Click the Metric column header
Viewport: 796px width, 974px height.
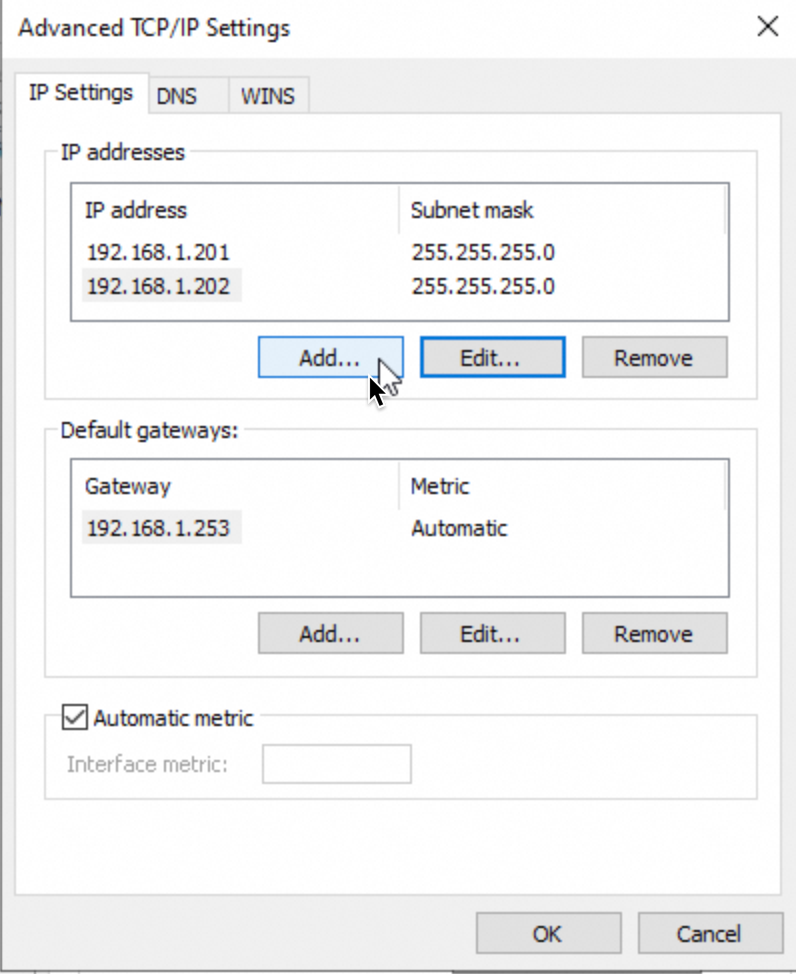point(562,486)
